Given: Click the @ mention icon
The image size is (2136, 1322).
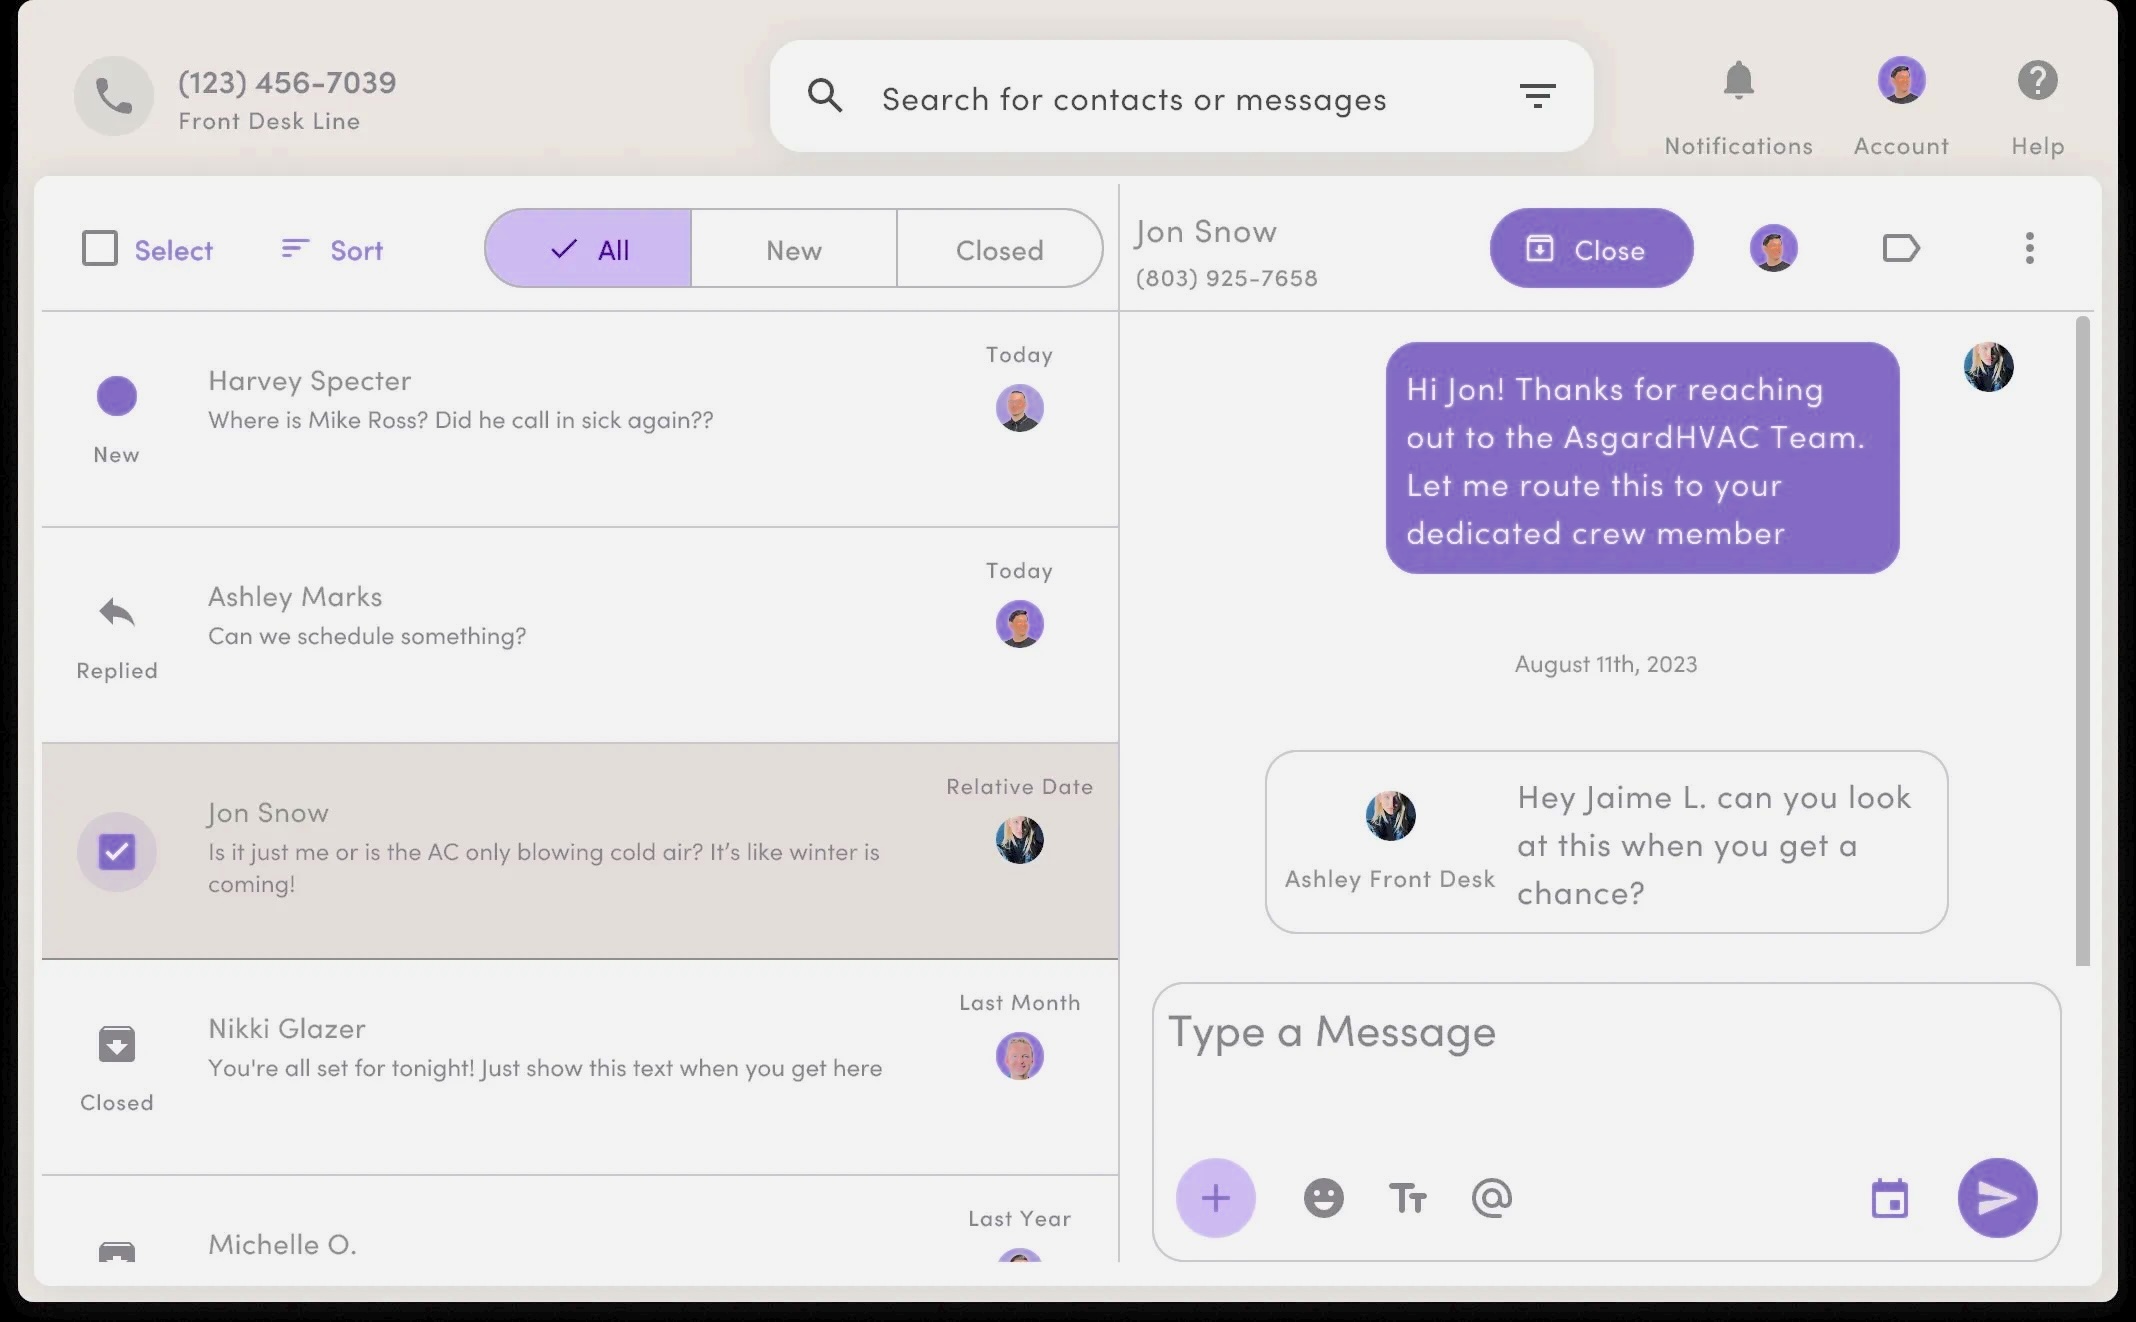Looking at the screenshot, I should (x=1491, y=1197).
